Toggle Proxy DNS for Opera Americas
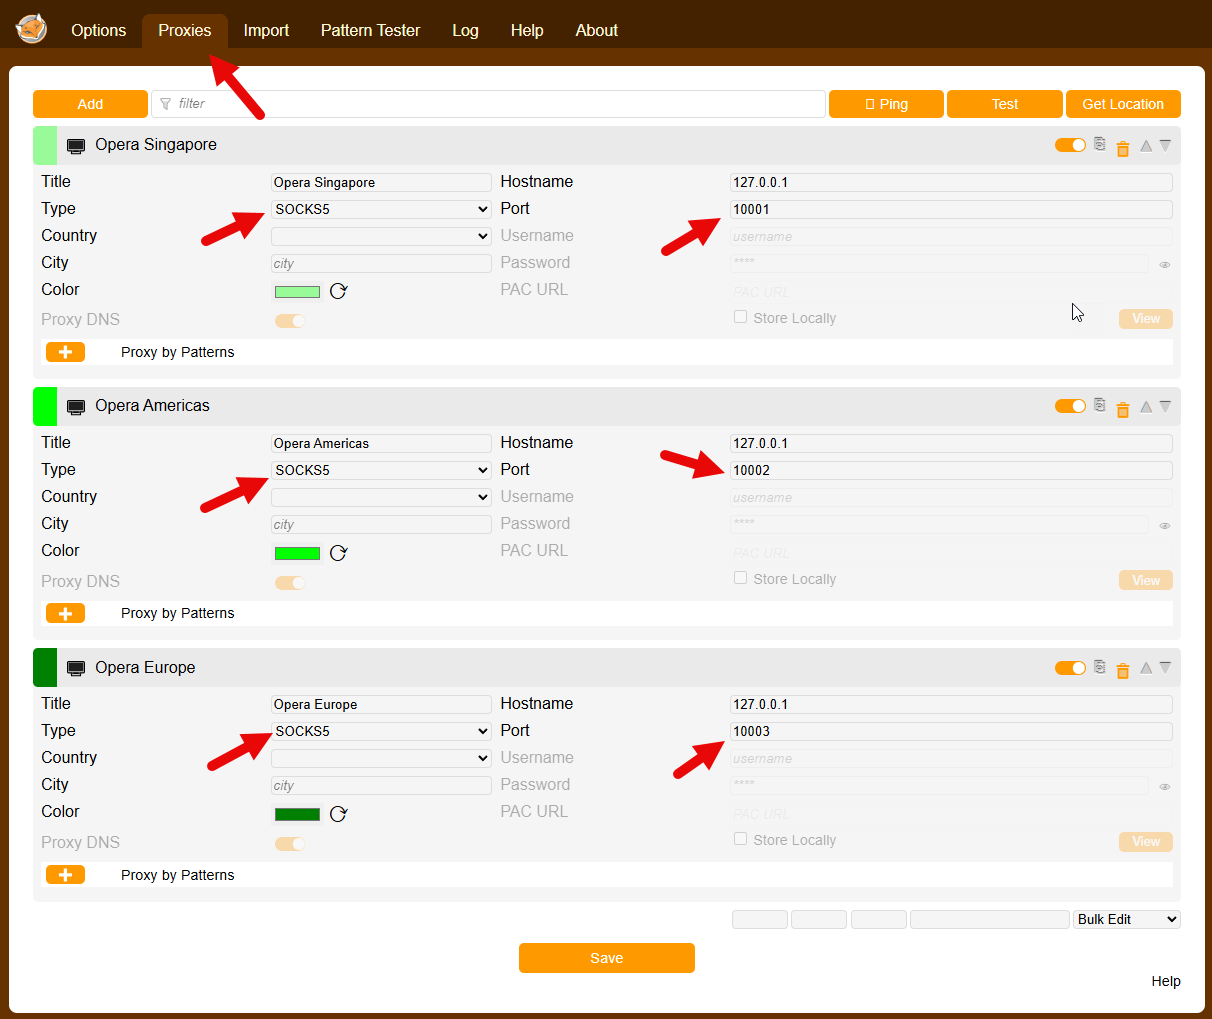Viewport: 1212px width, 1019px height. tap(290, 583)
